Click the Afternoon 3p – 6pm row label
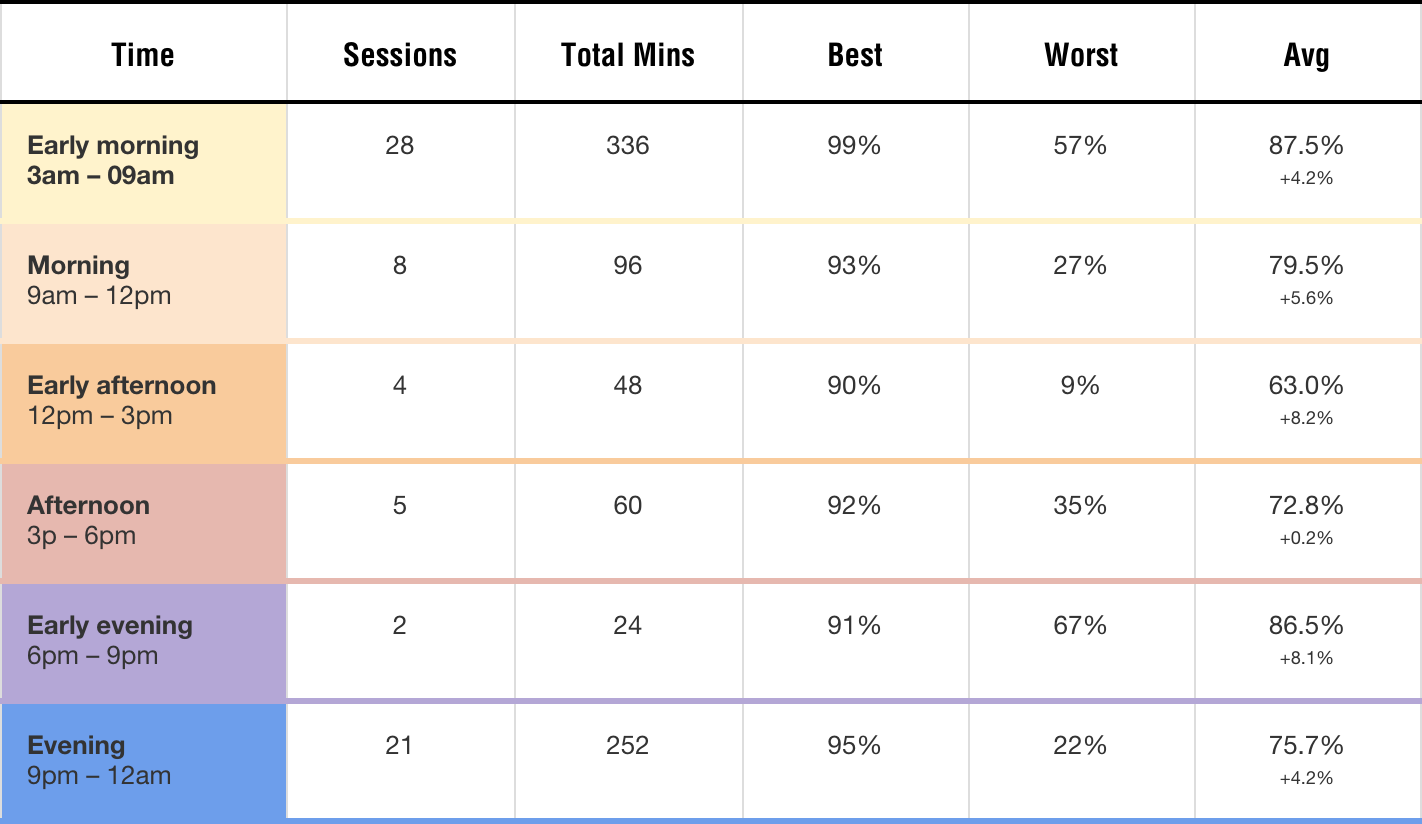Image resolution: width=1422 pixels, height=824 pixels. pyautogui.click(x=88, y=520)
